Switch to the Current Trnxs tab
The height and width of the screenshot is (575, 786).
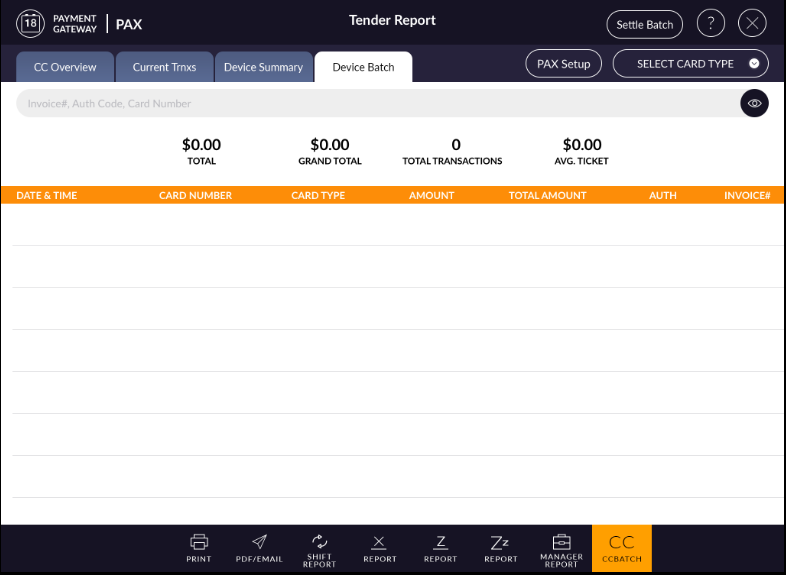point(164,67)
